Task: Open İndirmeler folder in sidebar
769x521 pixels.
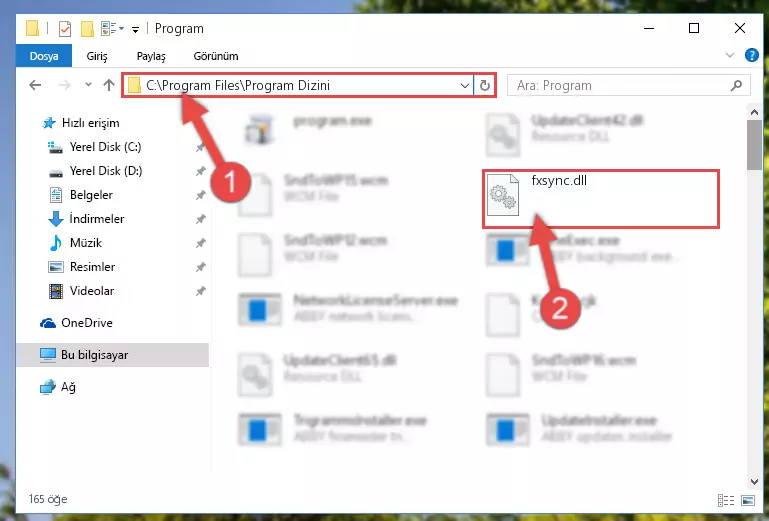Action: 96,219
